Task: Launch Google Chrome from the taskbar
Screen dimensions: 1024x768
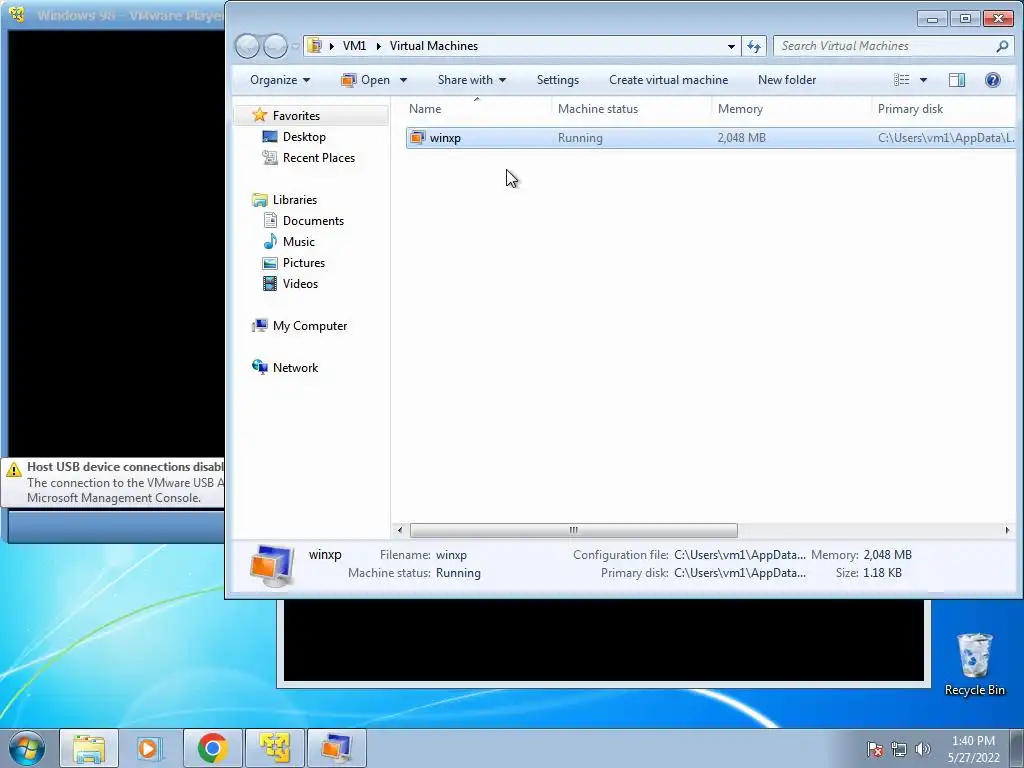Action: coord(212,748)
